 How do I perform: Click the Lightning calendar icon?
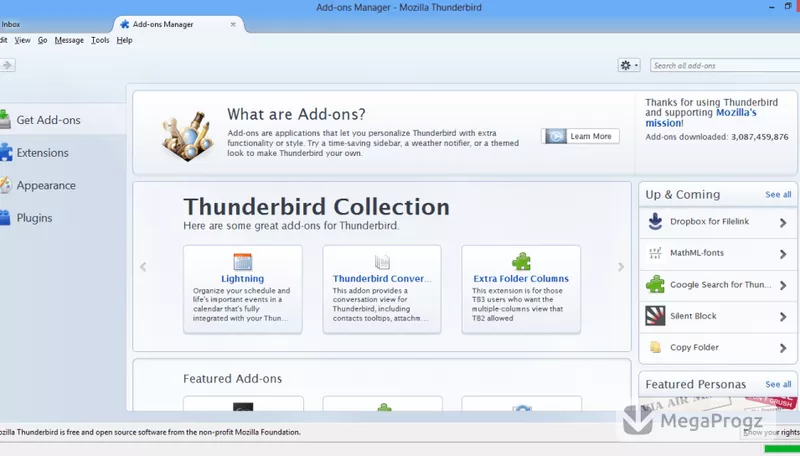click(242, 262)
